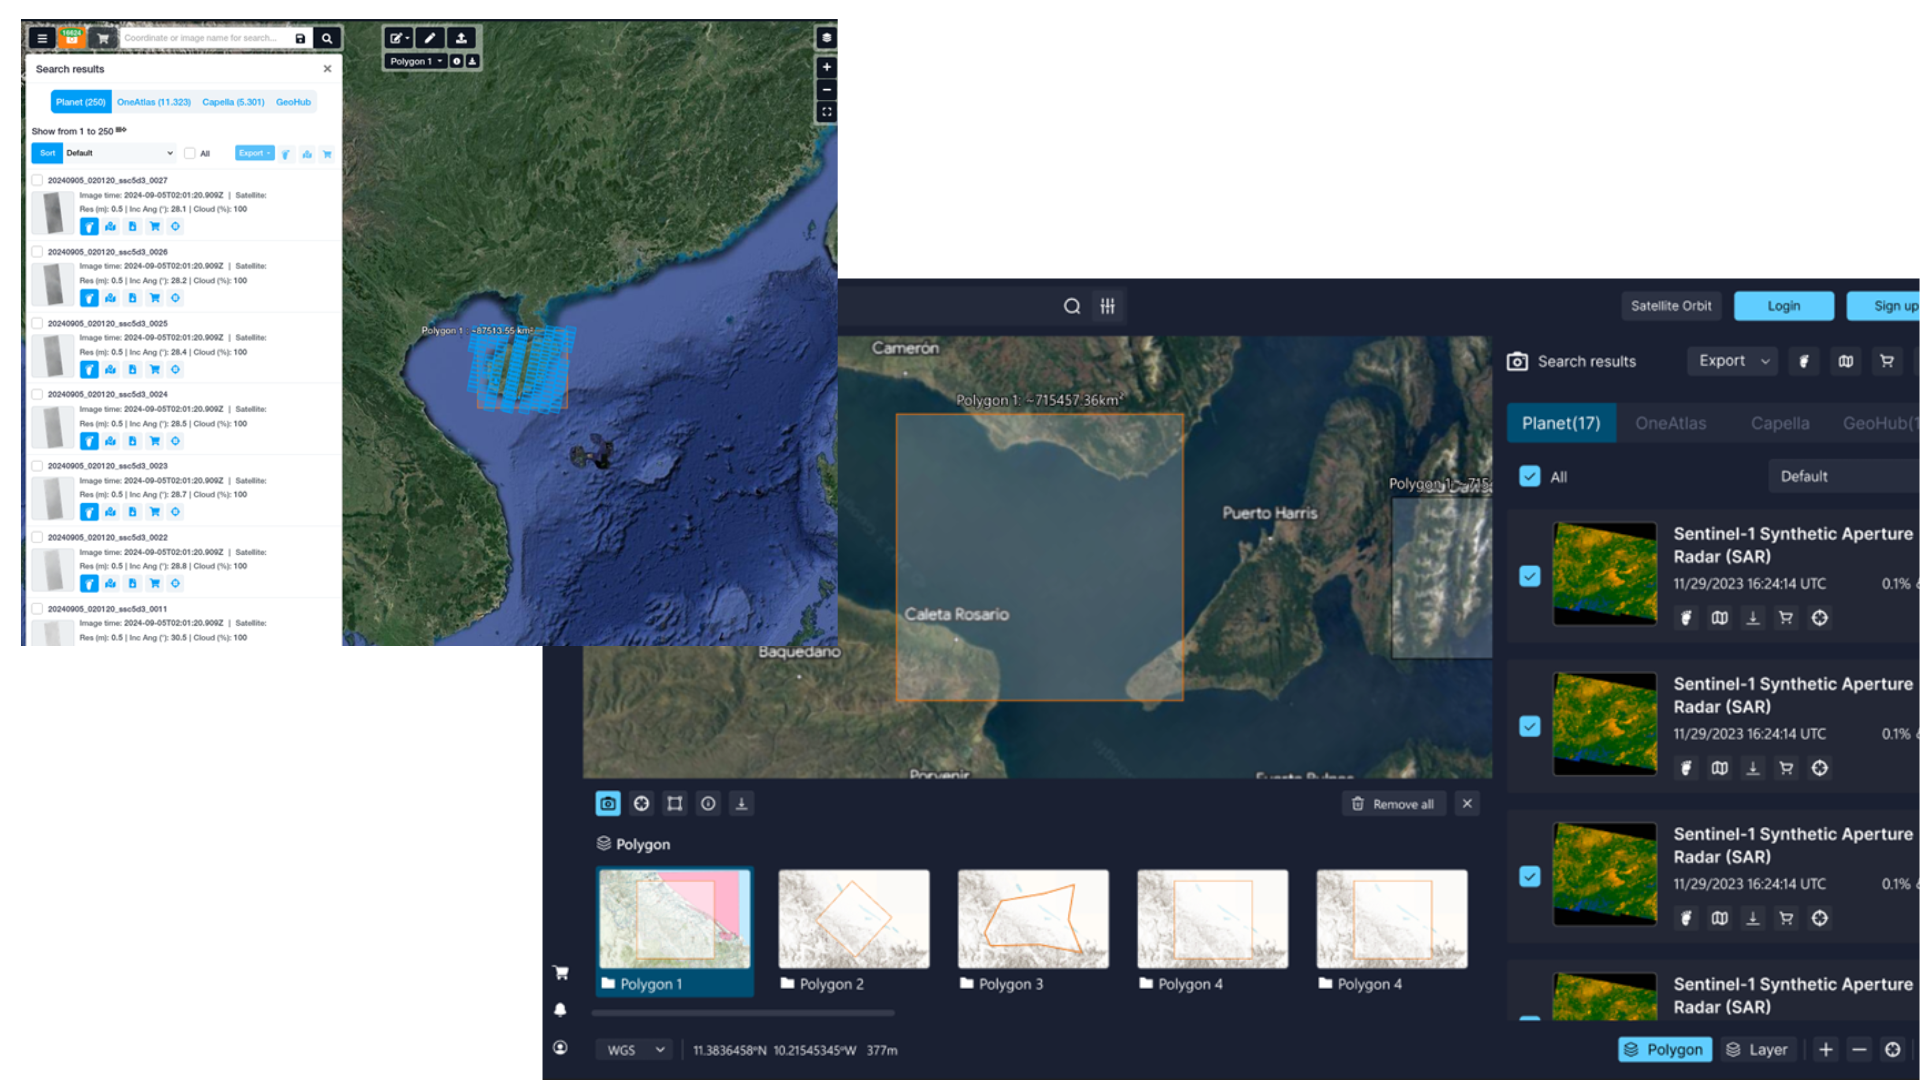Open light-blue Export dropdown in light window
Image resolution: width=1920 pixels, height=1080 pixels.
pyautogui.click(x=255, y=153)
